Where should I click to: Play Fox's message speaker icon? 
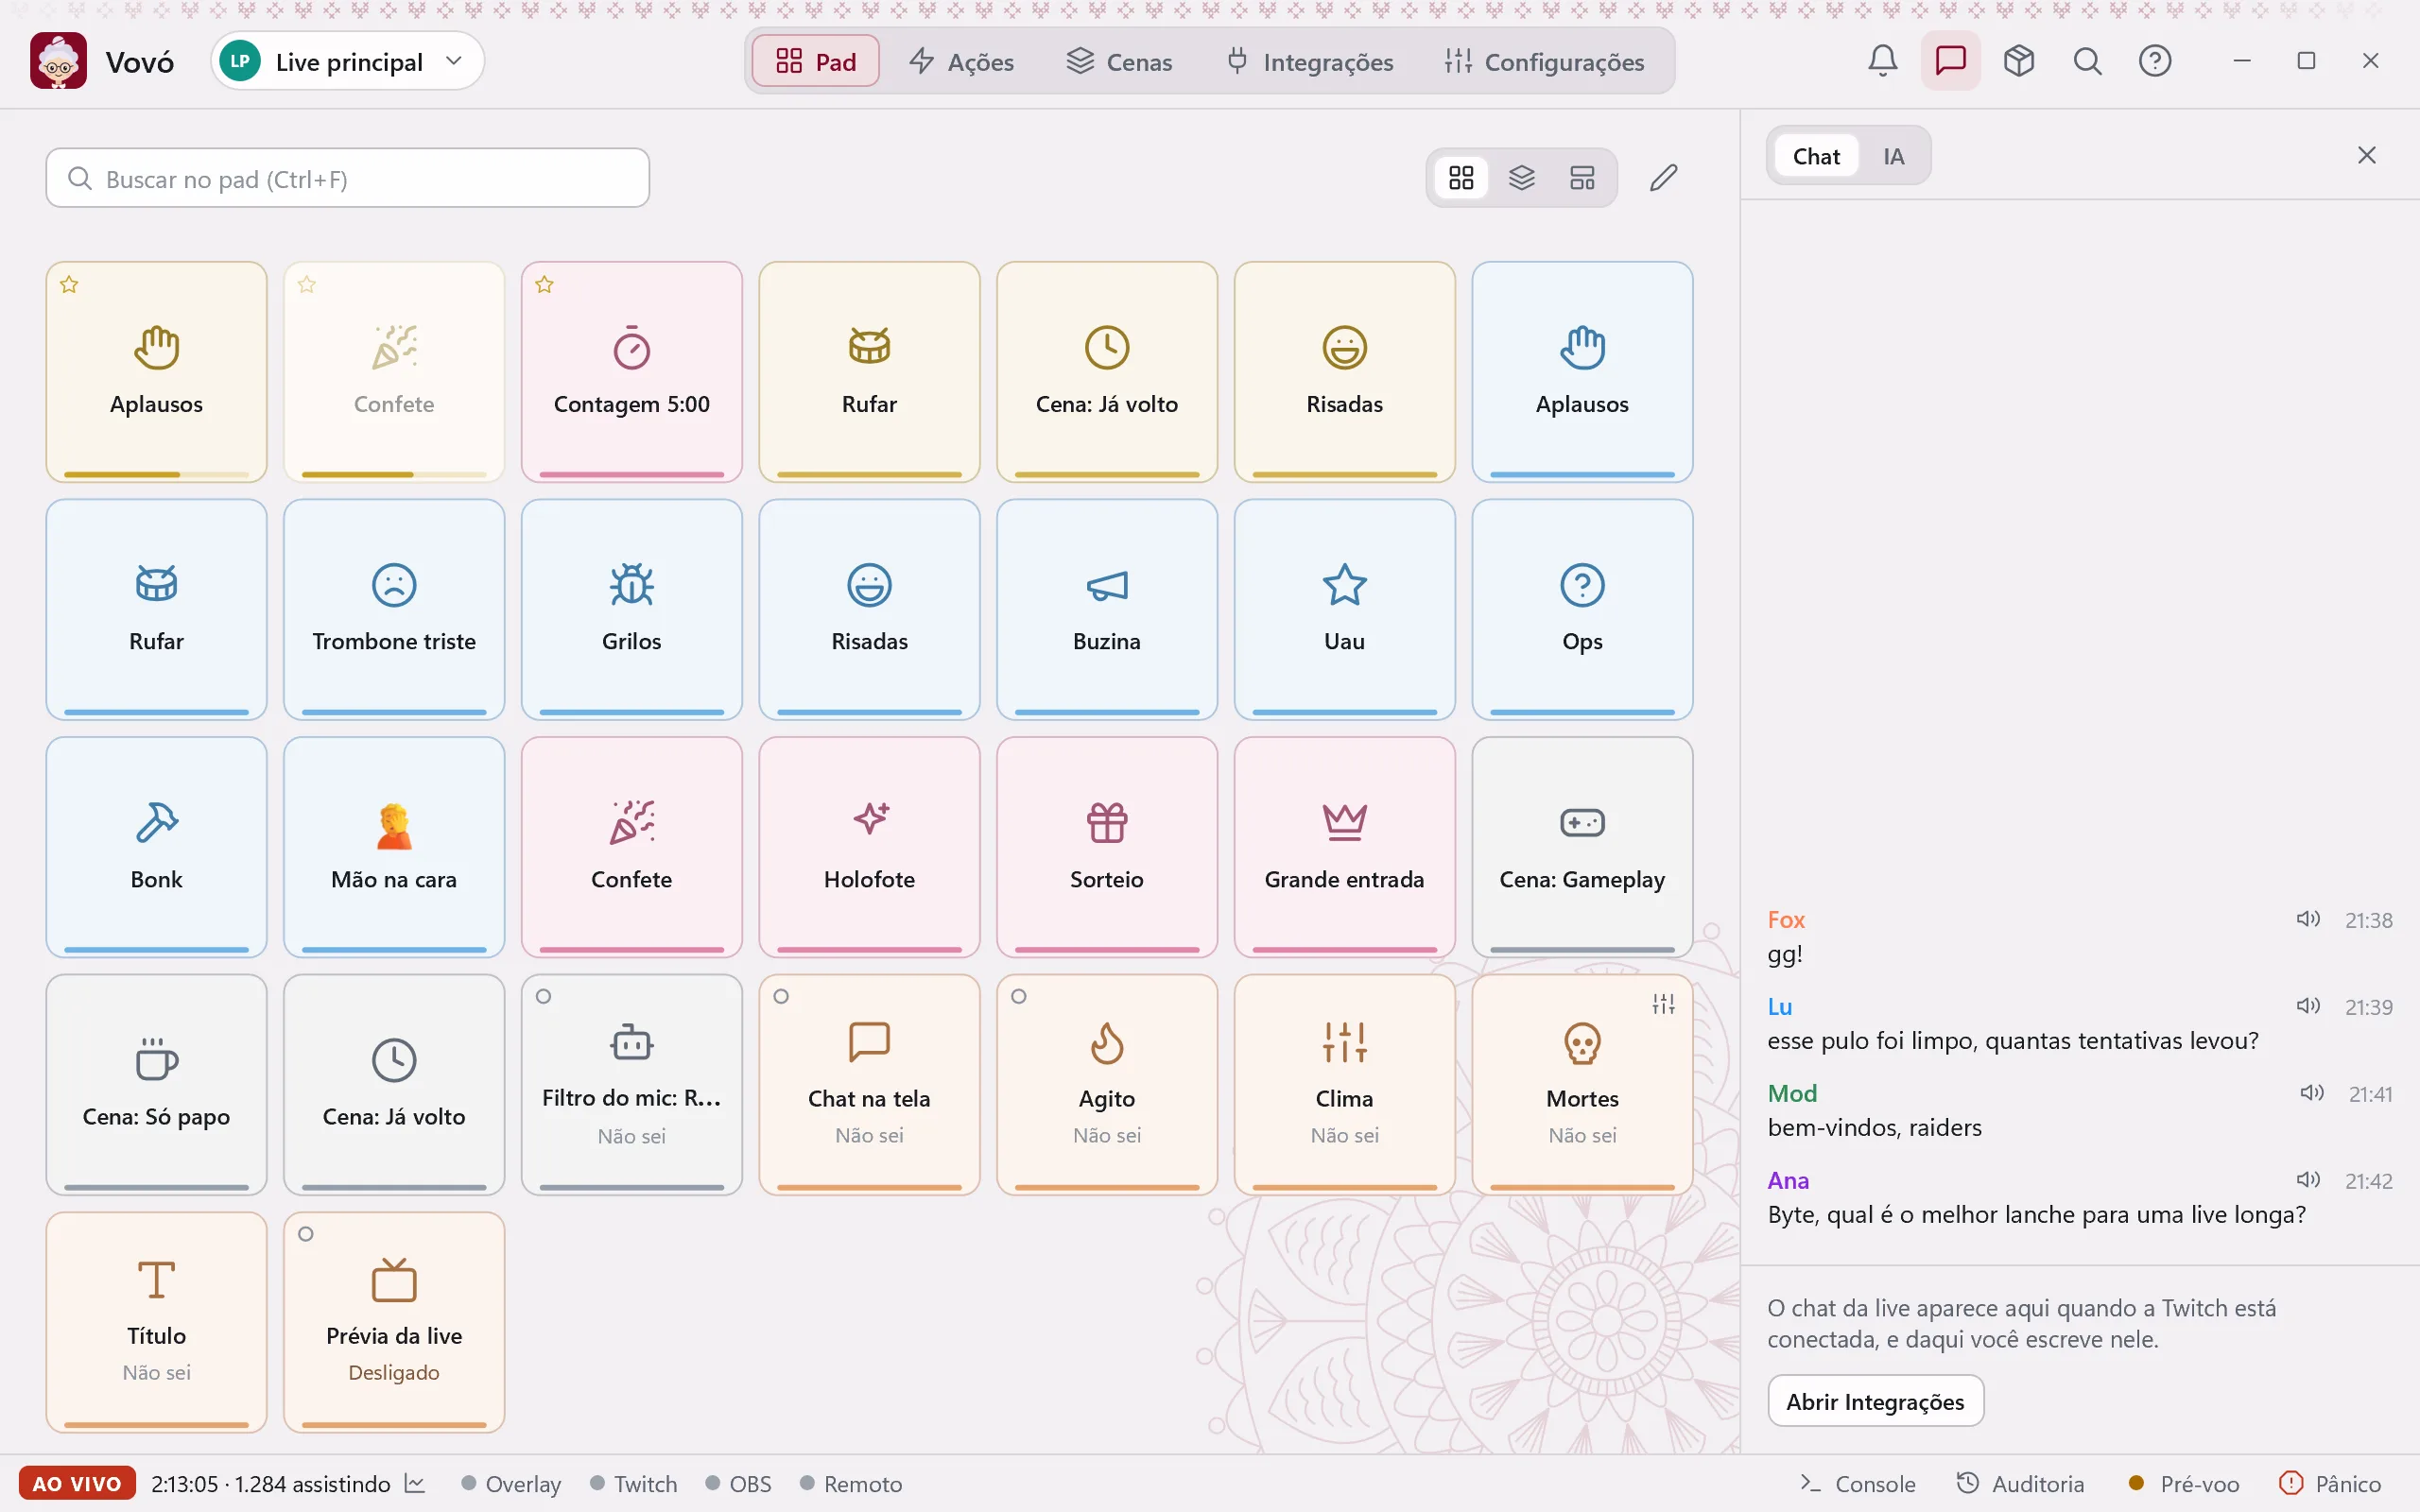[x=2307, y=919]
